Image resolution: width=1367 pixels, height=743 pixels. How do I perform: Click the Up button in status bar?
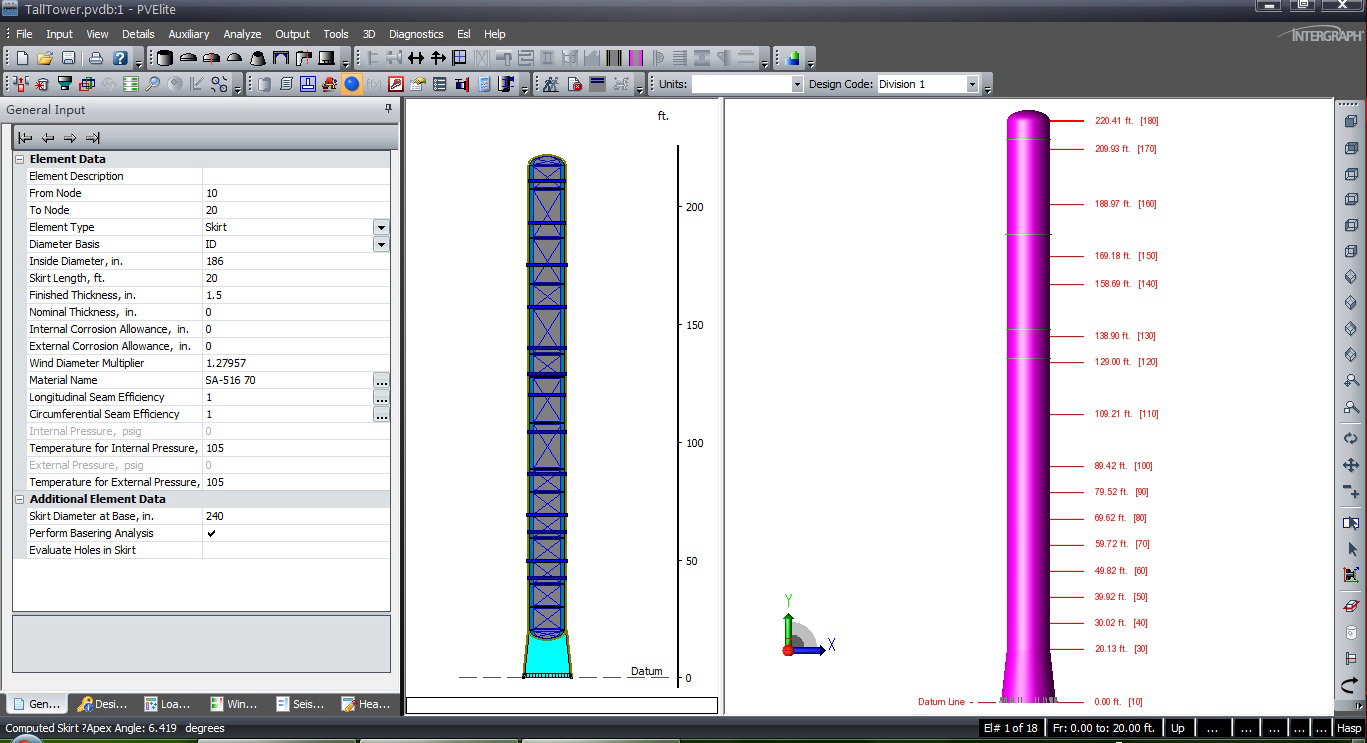click(x=1178, y=728)
